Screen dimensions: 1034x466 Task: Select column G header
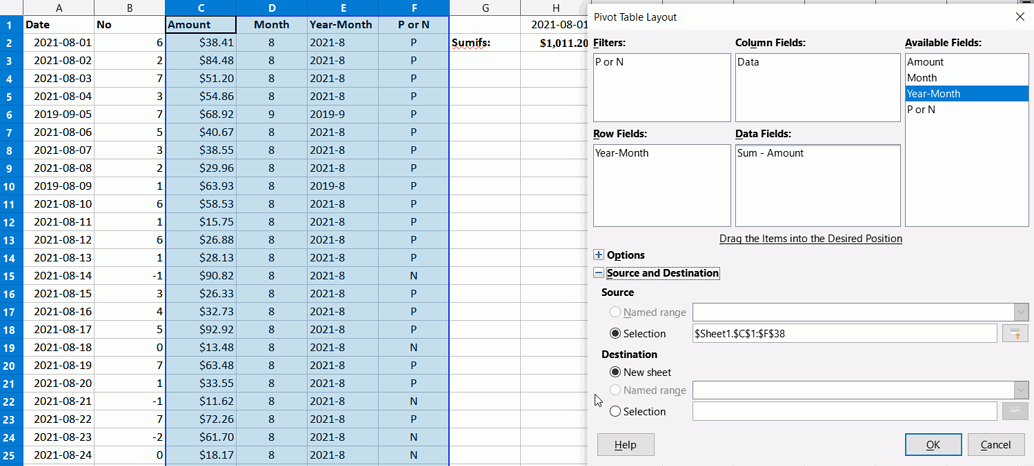point(485,8)
